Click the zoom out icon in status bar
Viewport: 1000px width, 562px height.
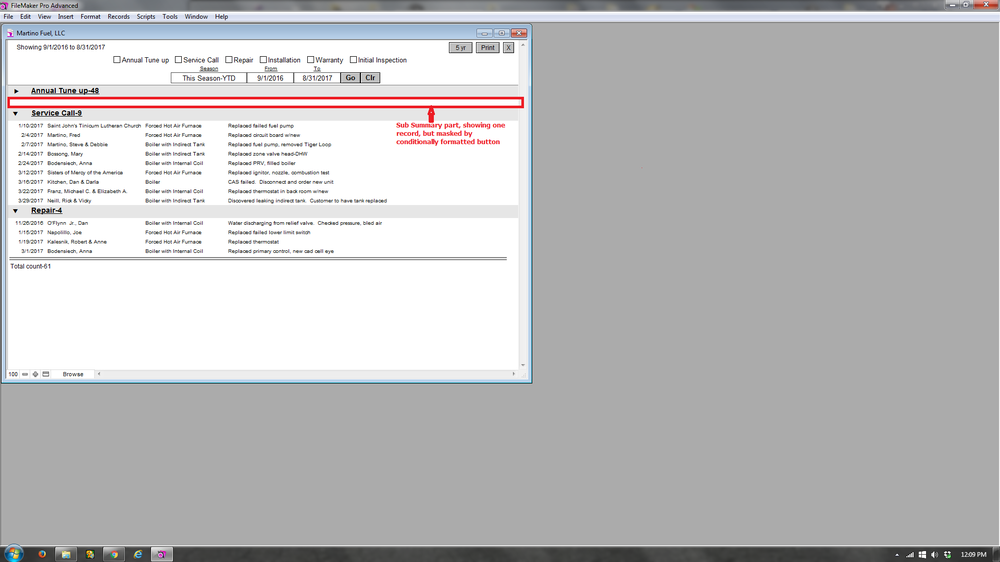coord(25,374)
